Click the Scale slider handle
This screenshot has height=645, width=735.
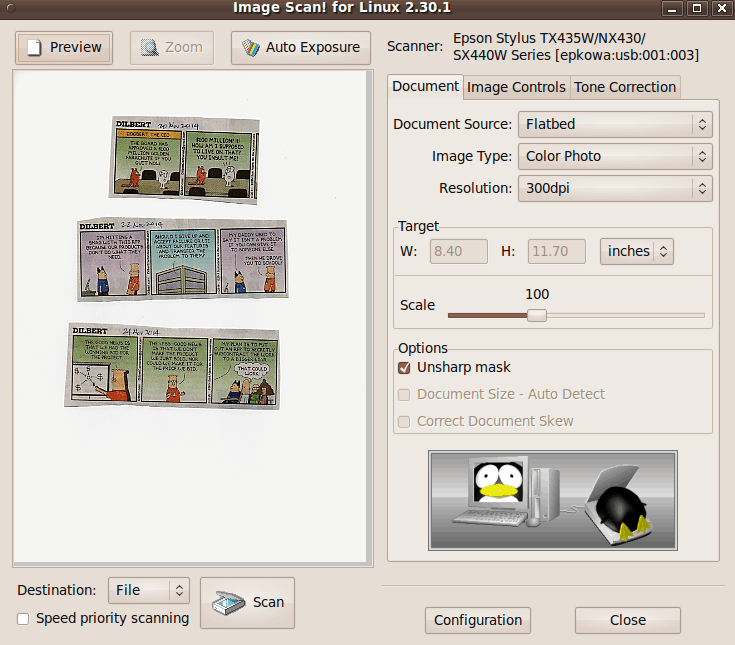point(537,315)
